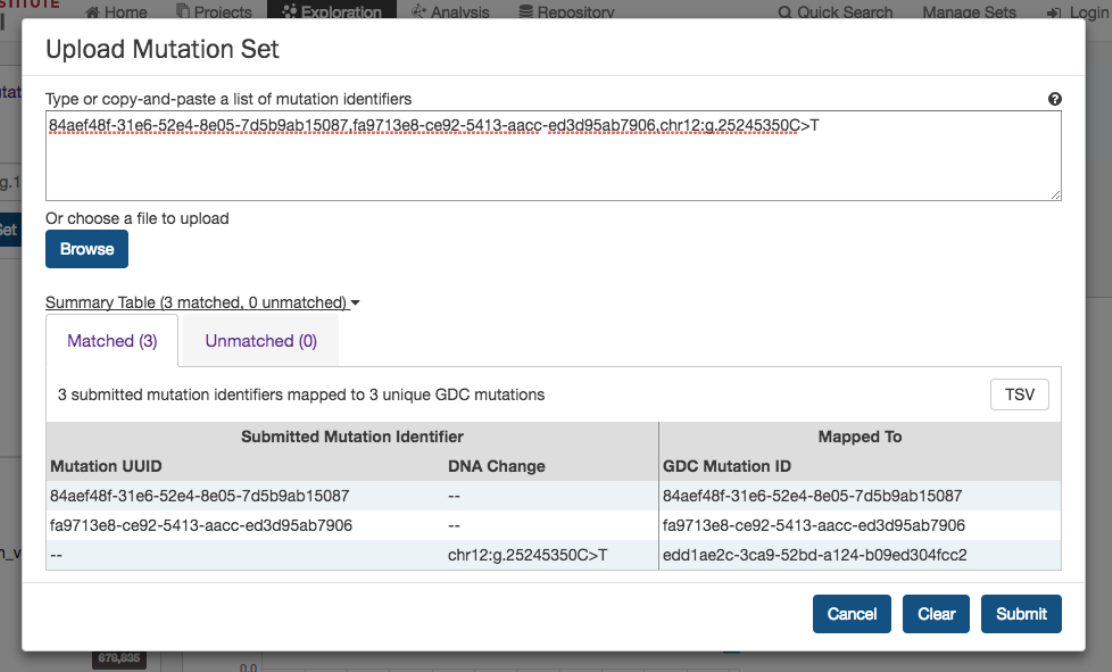Image resolution: width=1112 pixels, height=672 pixels.
Task: Open Quick Search magnifier
Action: pyautogui.click(x=786, y=13)
